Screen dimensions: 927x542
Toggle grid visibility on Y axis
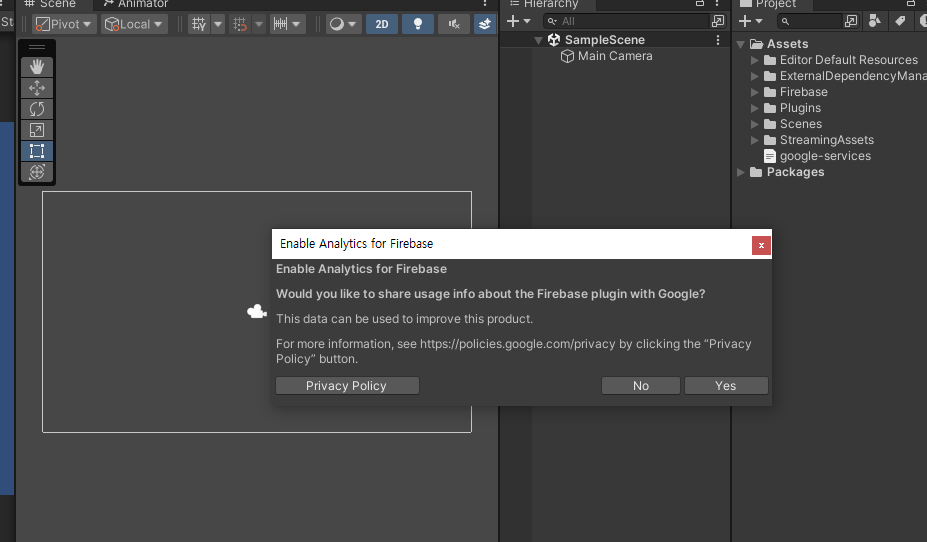[x=199, y=24]
